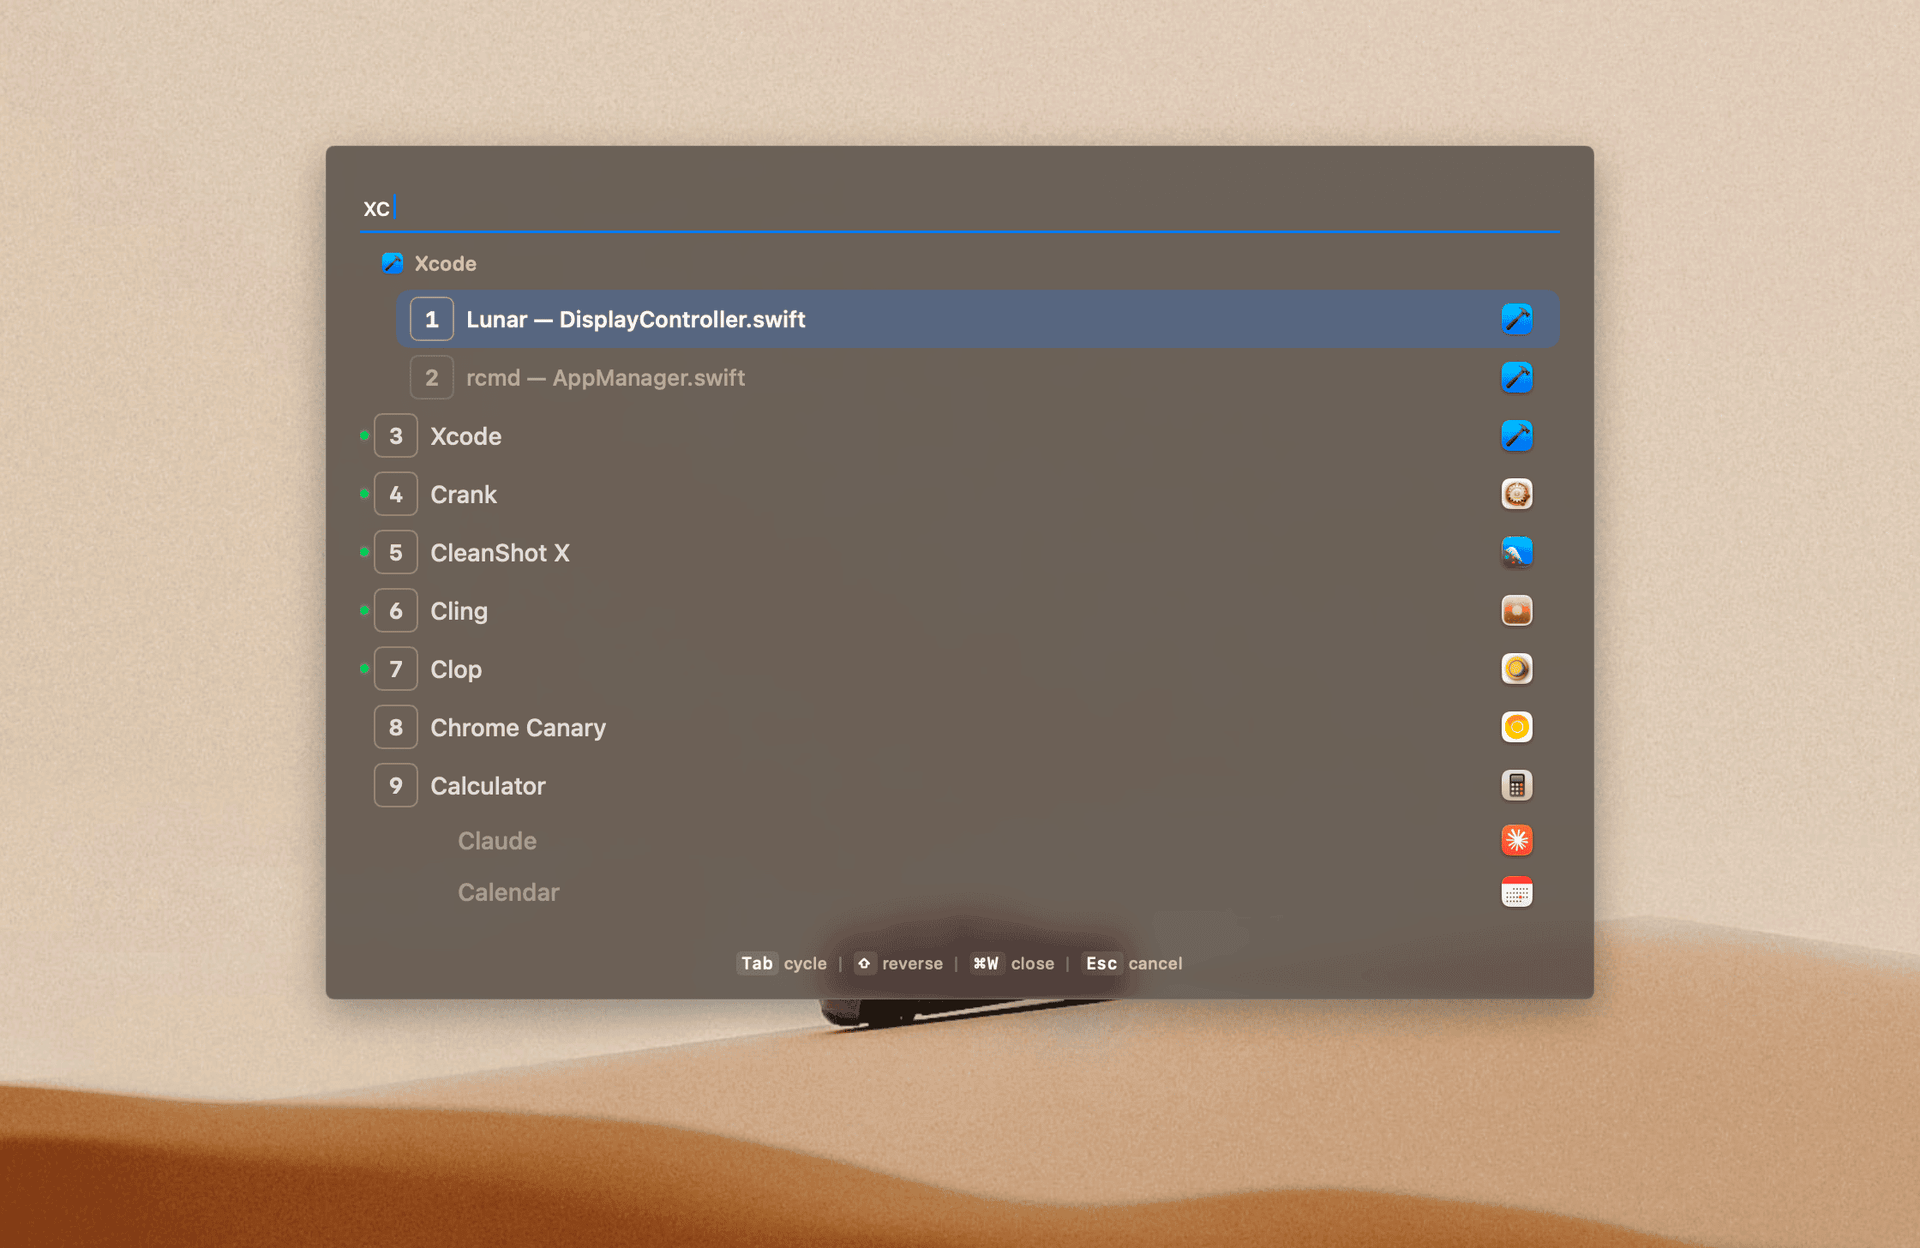Click Xcode hammer icon in the Lunar row
This screenshot has height=1248, width=1920.
pos(1516,319)
